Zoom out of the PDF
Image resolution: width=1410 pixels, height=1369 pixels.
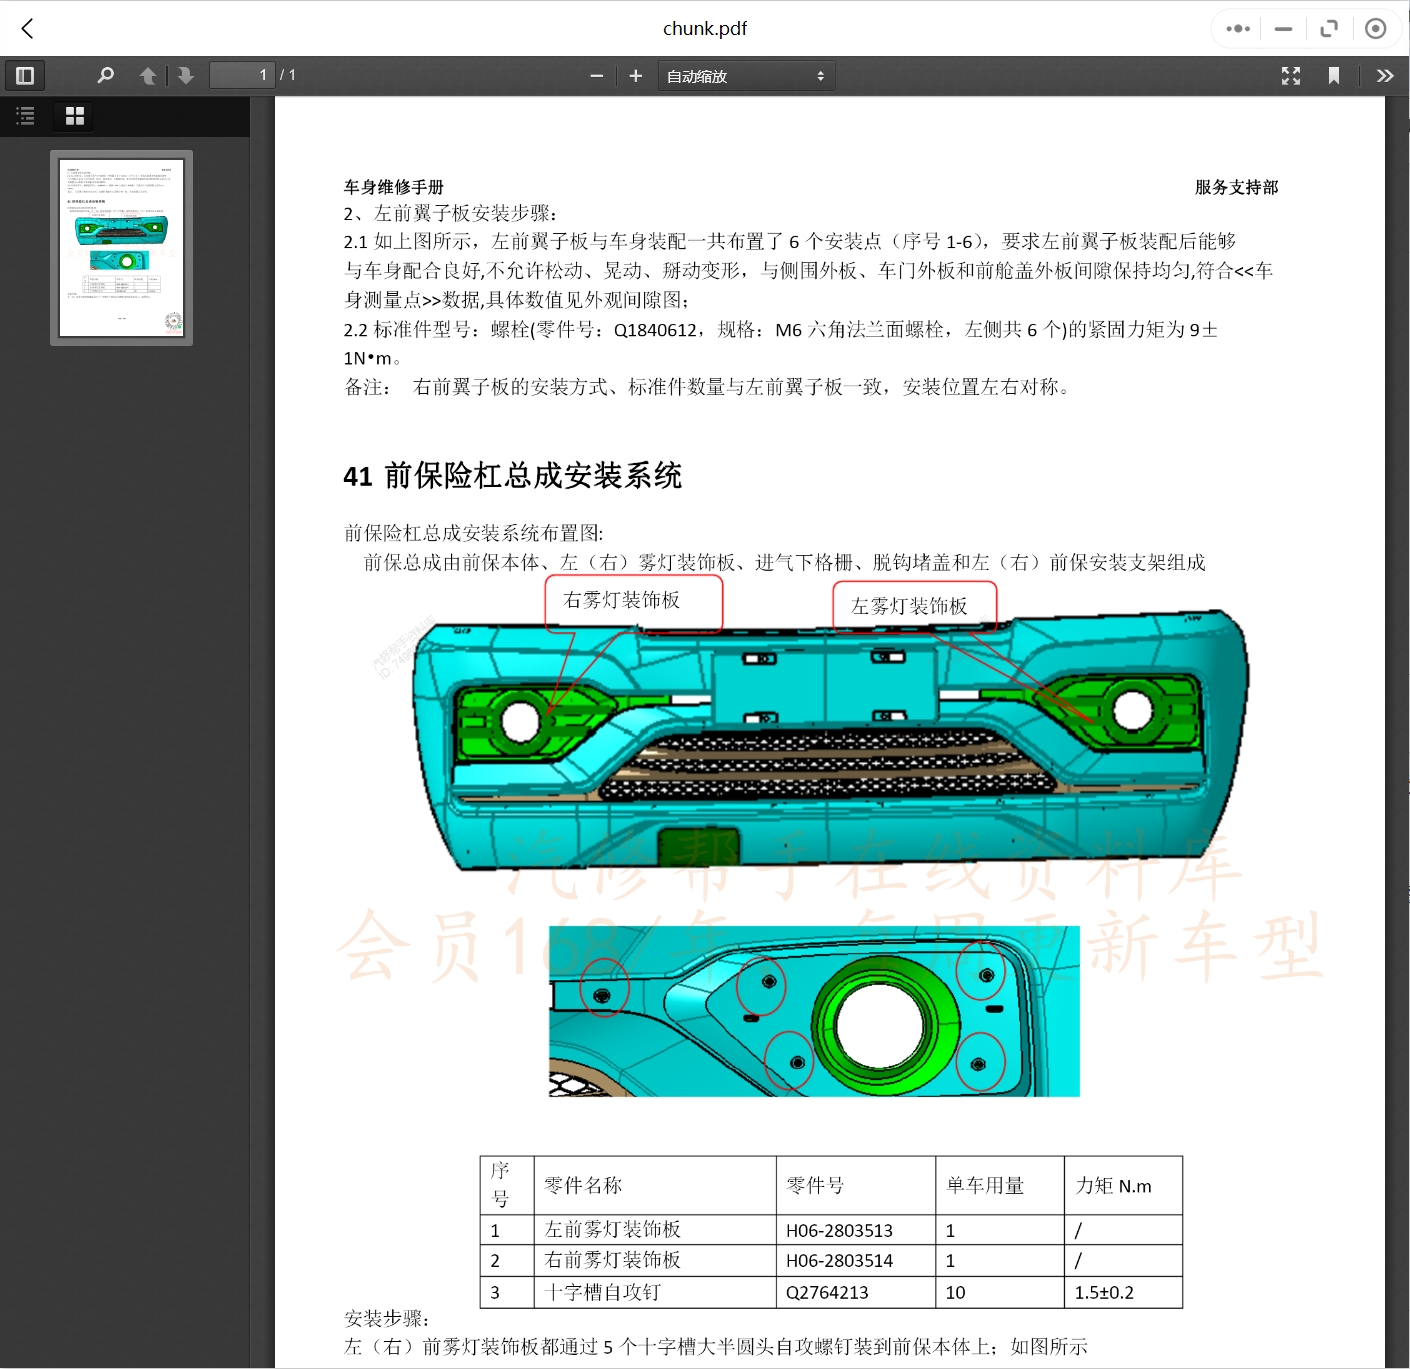(596, 75)
